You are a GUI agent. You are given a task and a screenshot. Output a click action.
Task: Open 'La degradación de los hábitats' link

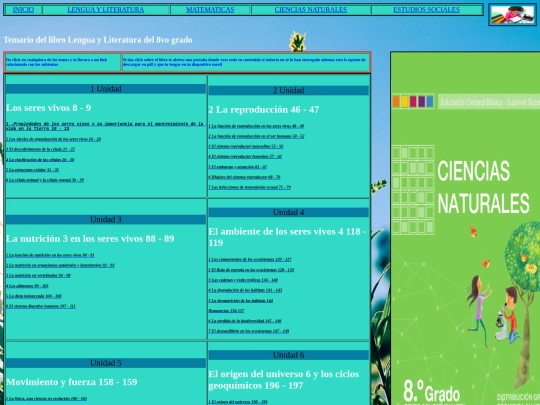(x=245, y=290)
